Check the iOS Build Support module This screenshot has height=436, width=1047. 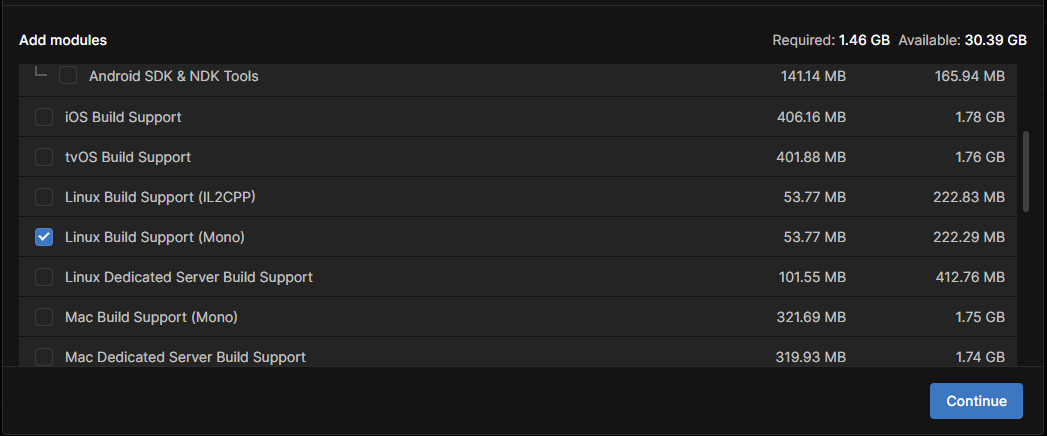[x=44, y=117]
